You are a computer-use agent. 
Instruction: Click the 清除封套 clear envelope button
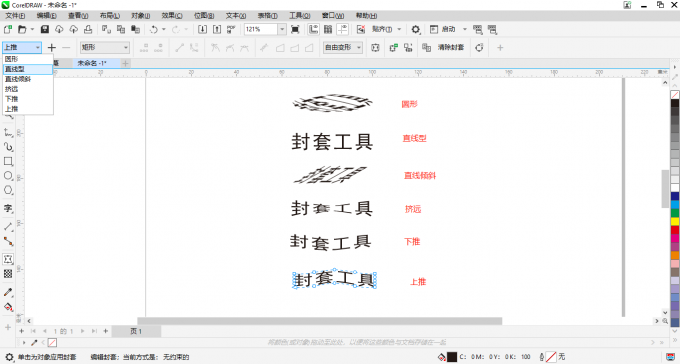click(451, 47)
